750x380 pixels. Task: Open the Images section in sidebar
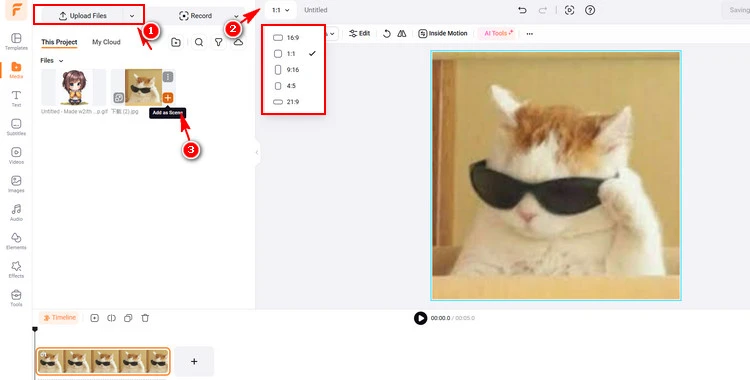tap(16, 184)
